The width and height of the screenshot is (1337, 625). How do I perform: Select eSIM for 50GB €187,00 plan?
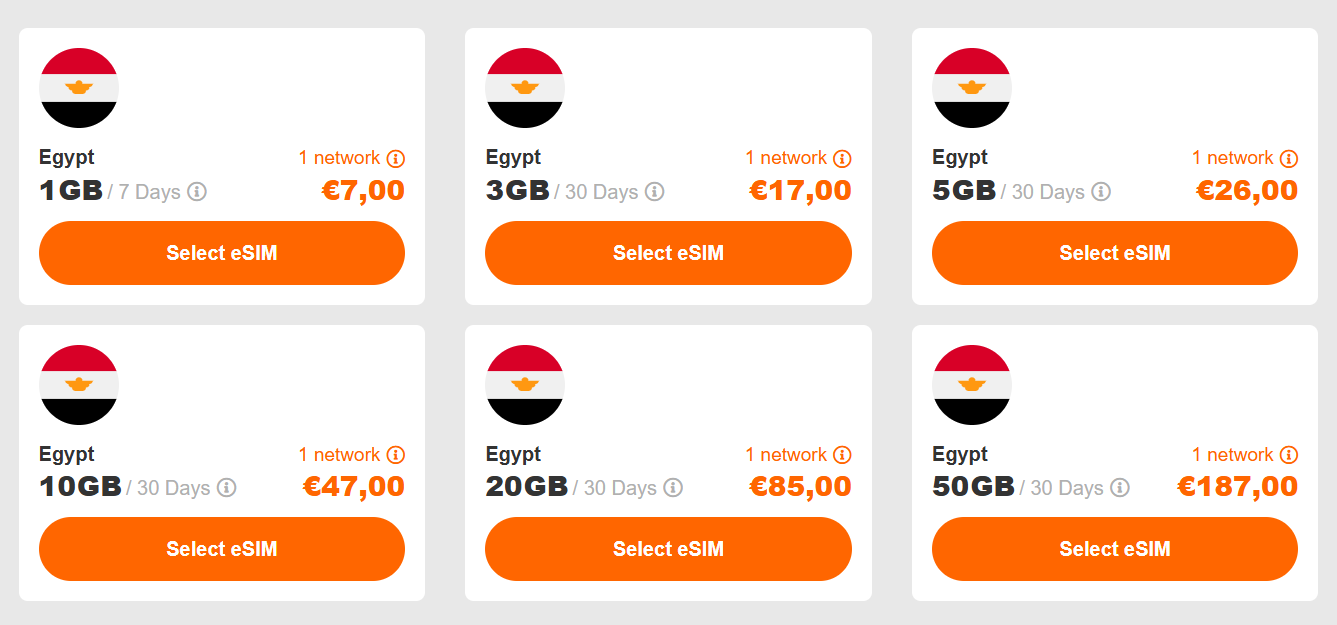(1115, 549)
